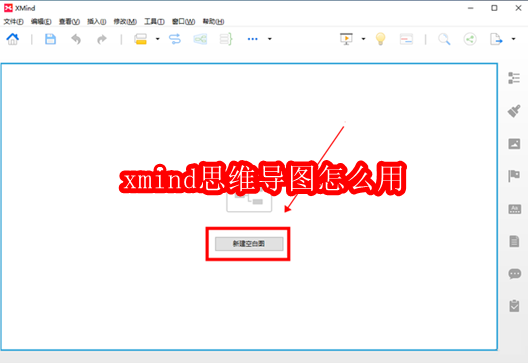Viewport: 528px width, 363px height.
Task: Open the 窗口(W) menu
Action: 184,22
